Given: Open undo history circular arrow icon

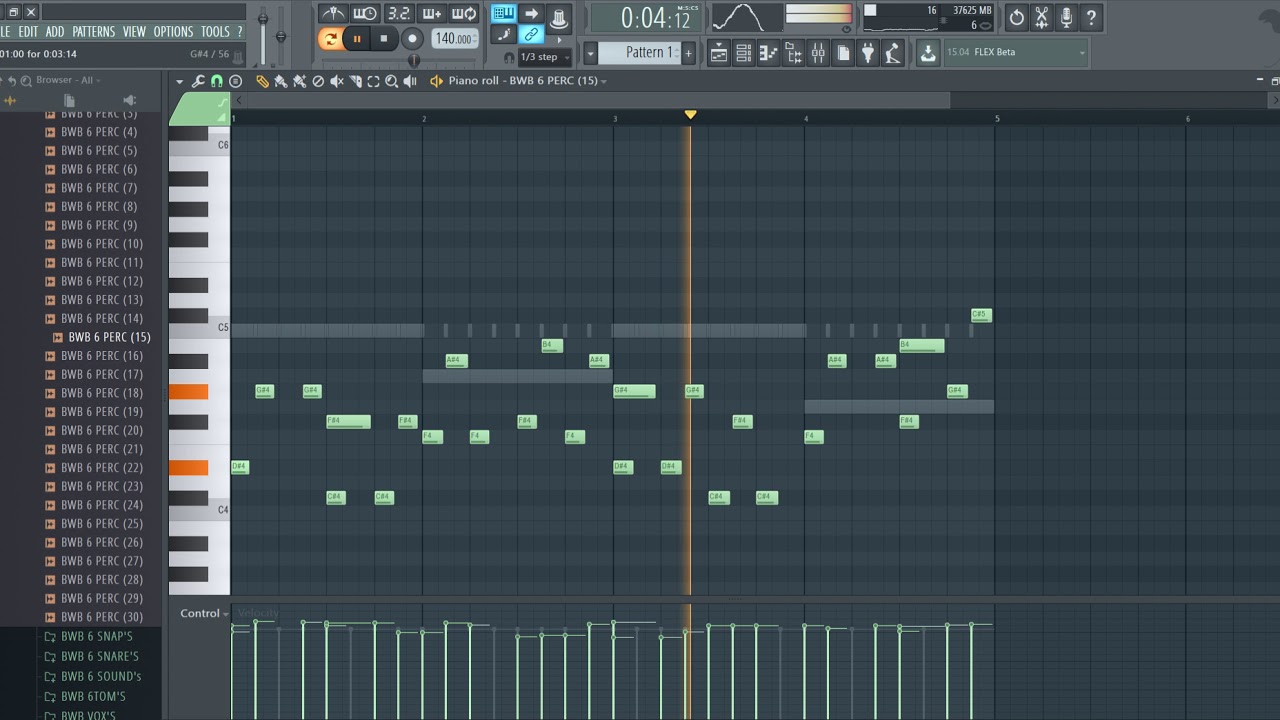Looking at the screenshot, I should 1017,17.
